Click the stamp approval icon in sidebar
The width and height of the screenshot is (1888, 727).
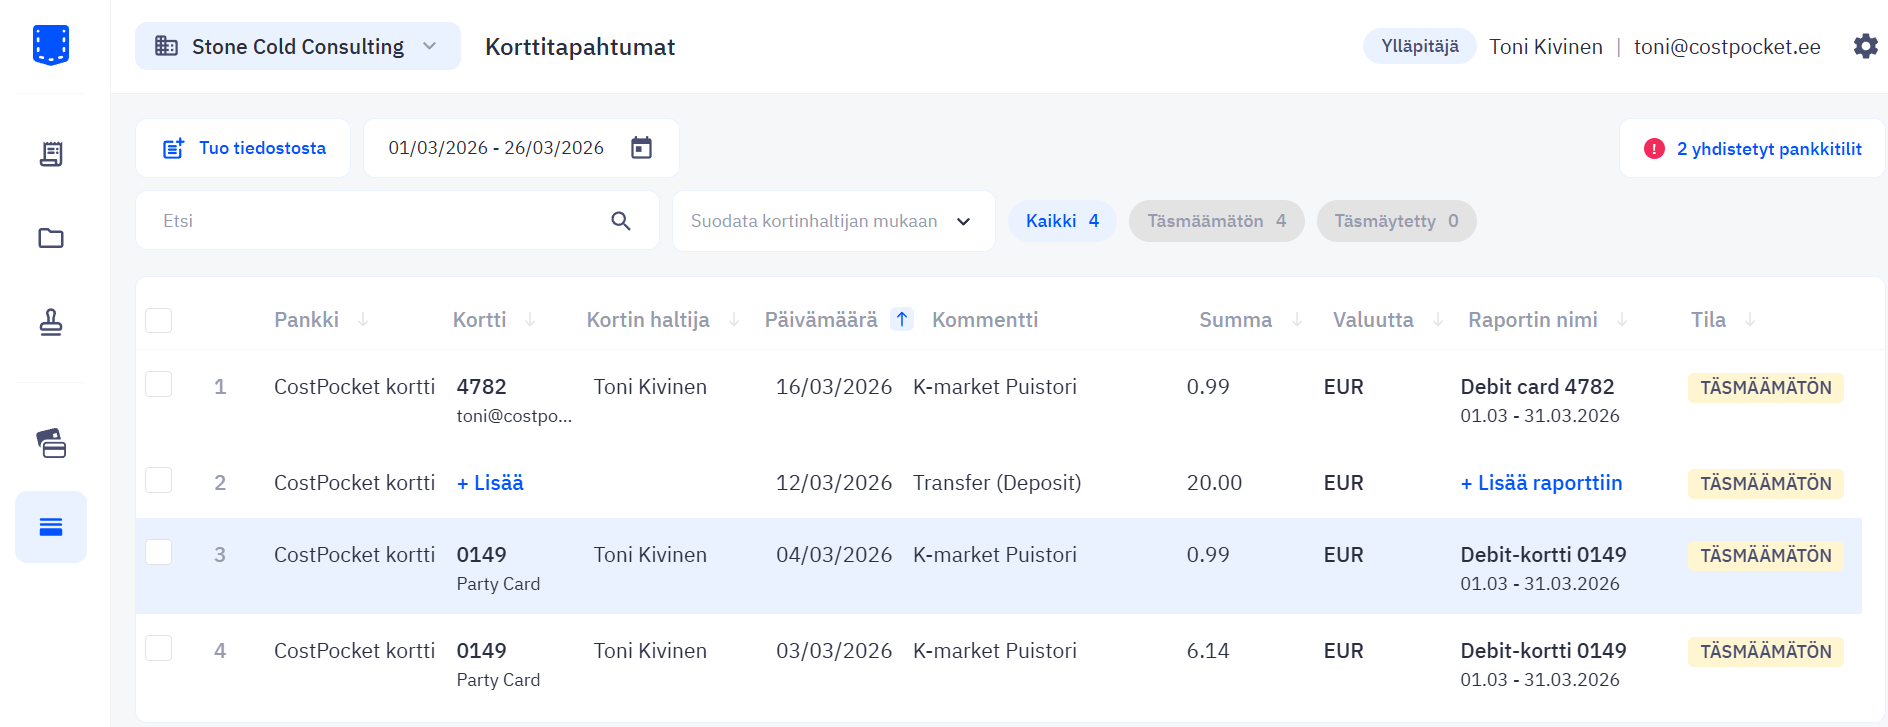[51, 322]
